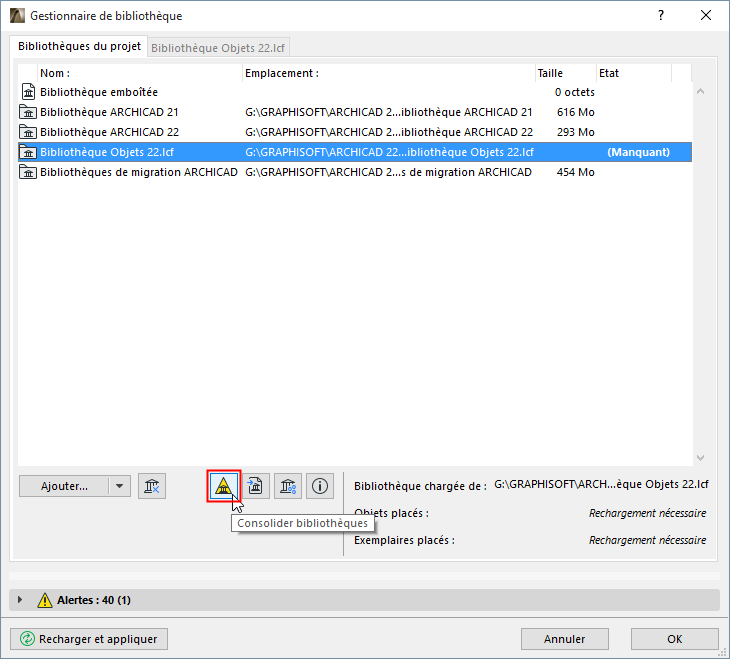Click folder icon of Bibliothèques de migration row
The width and height of the screenshot is (730, 659).
(28, 172)
